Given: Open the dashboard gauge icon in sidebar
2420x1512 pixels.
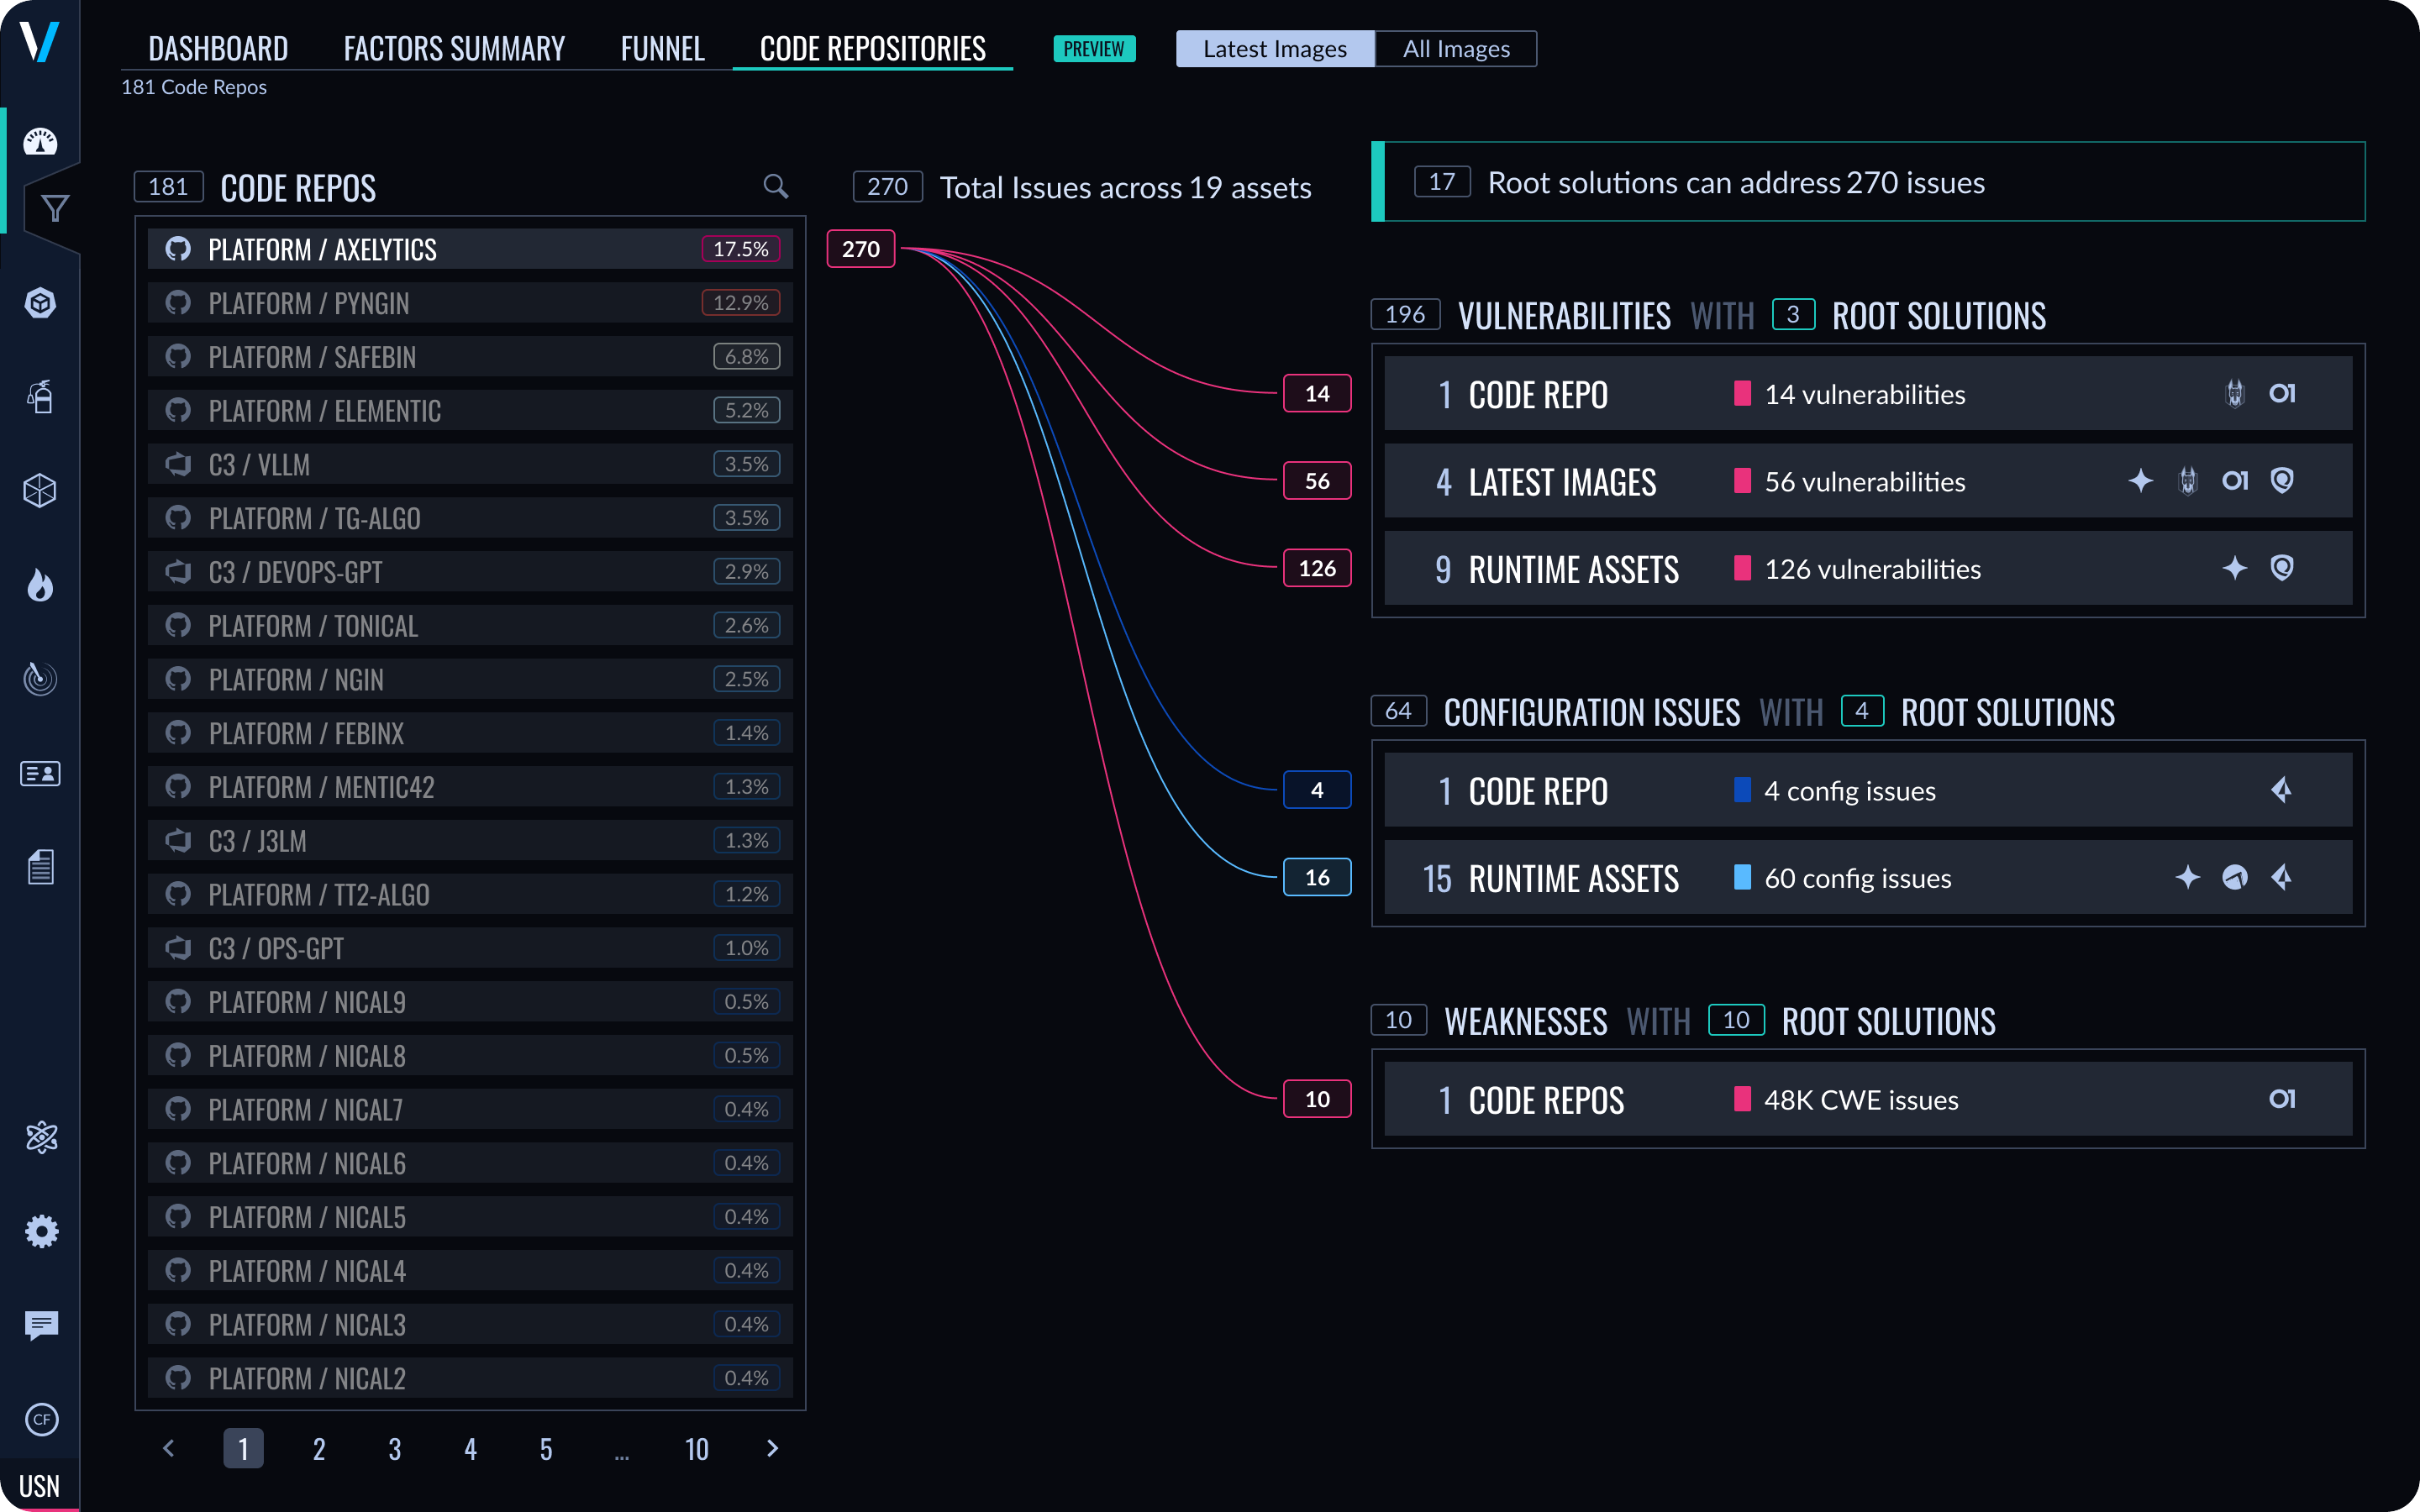Looking at the screenshot, I should click(40, 142).
